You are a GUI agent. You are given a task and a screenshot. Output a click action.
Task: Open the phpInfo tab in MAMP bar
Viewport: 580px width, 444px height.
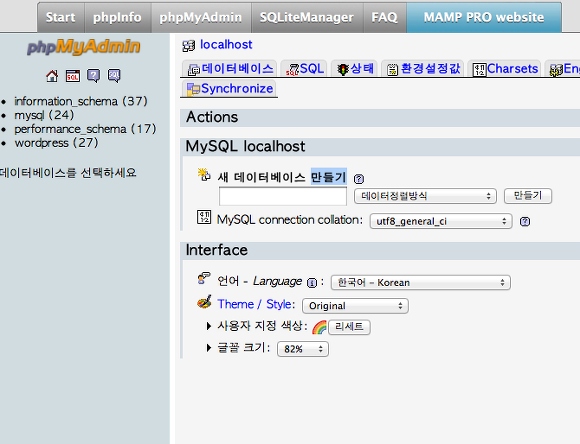(x=118, y=17)
